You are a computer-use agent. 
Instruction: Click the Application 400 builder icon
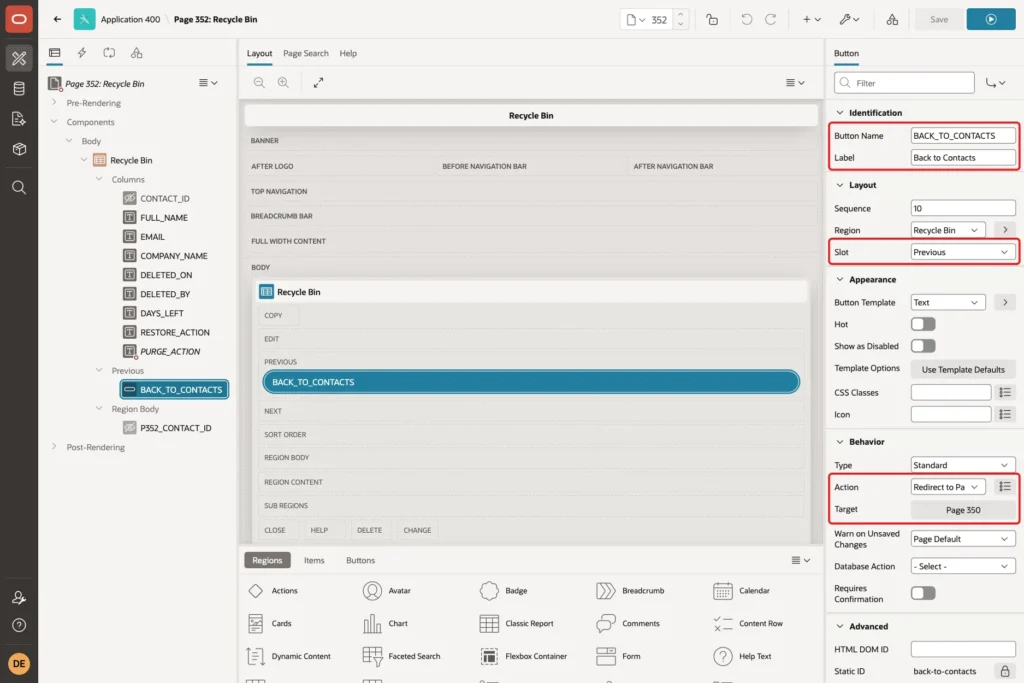(84, 19)
